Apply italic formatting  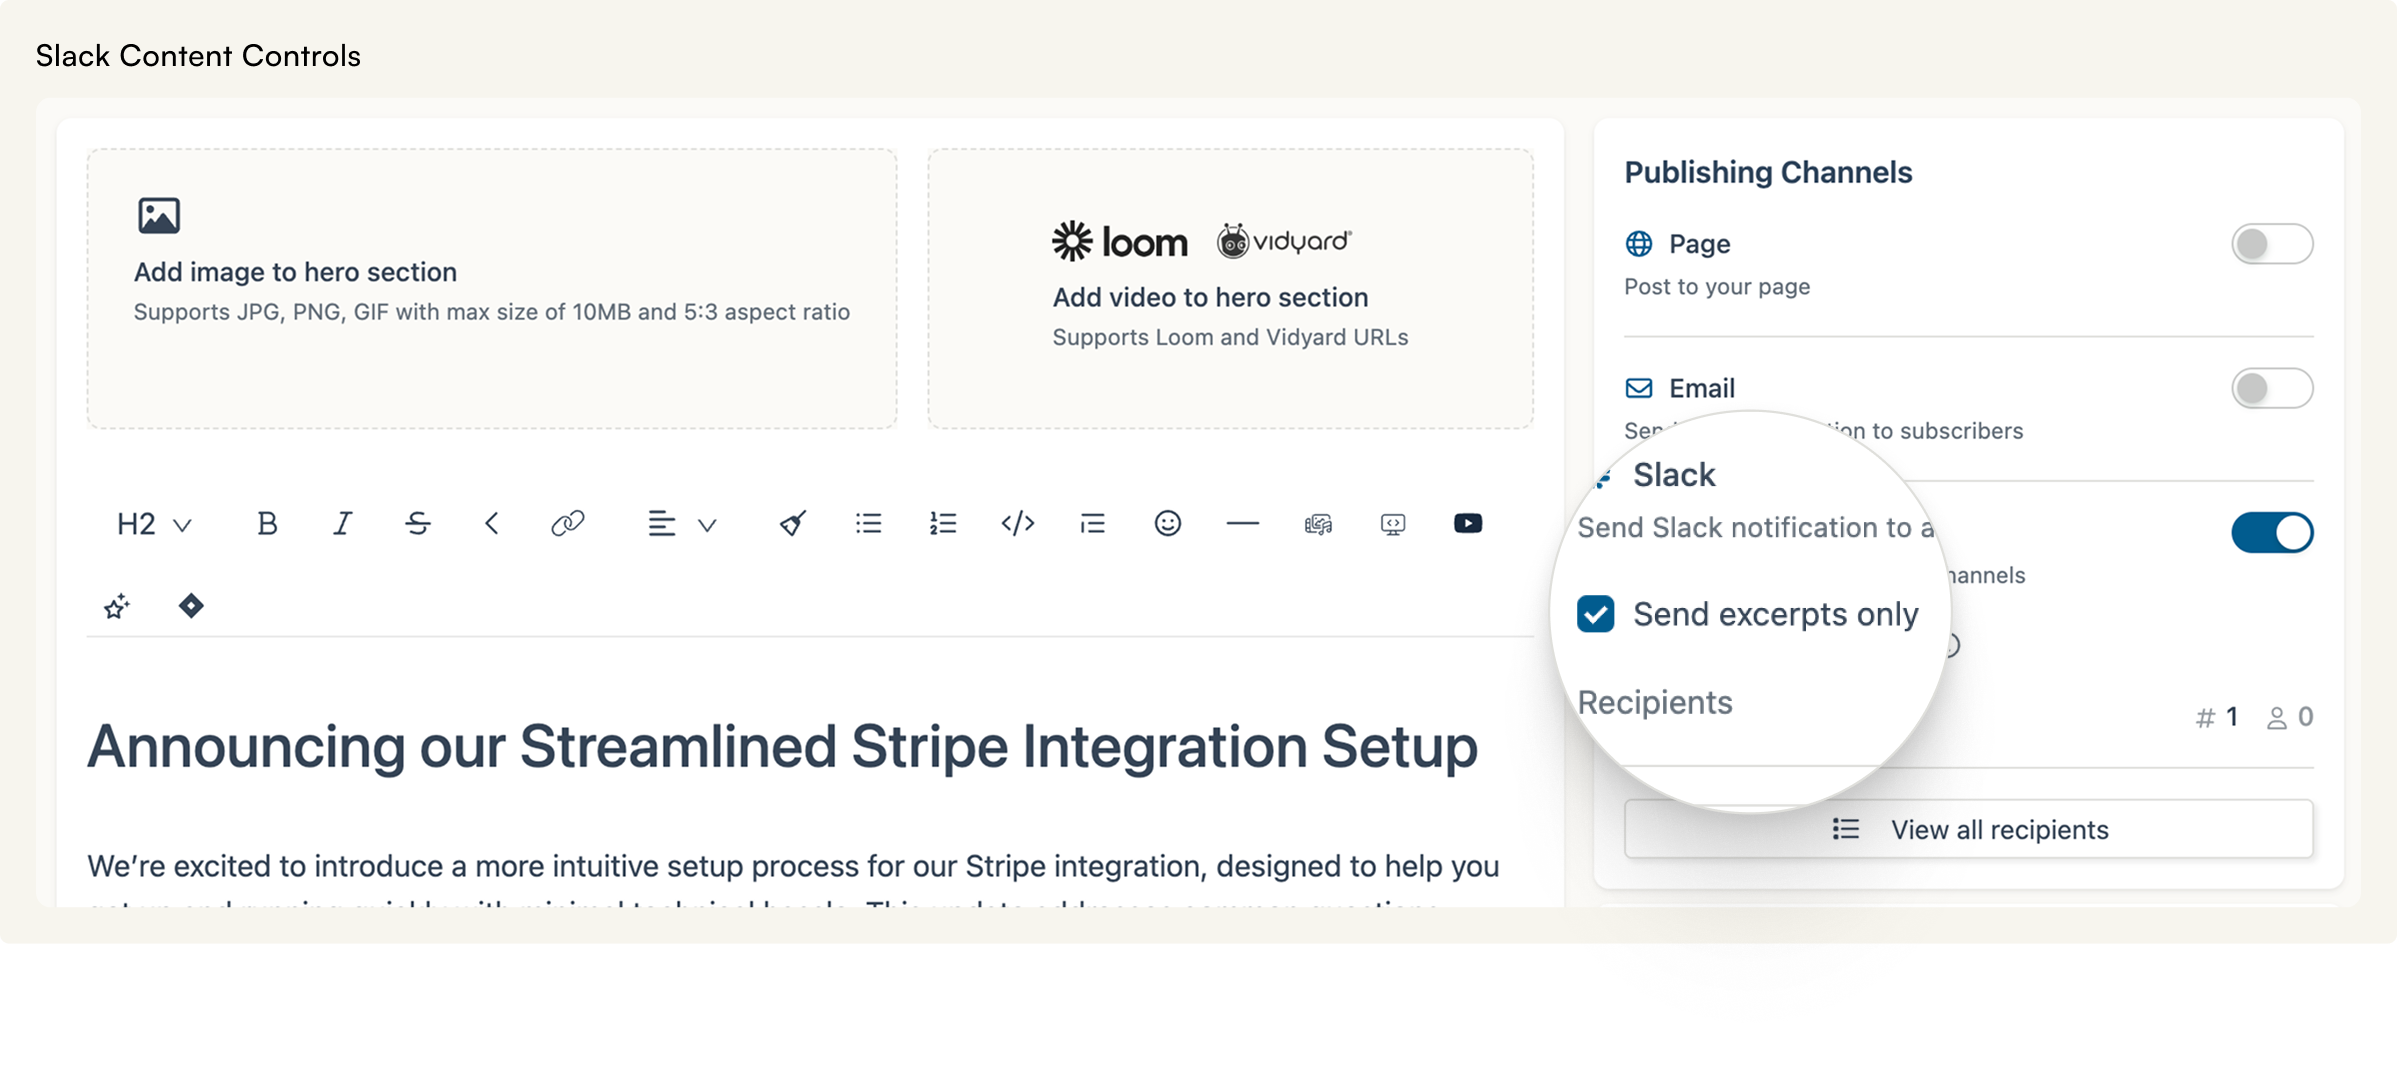click(x=342, y=523)
